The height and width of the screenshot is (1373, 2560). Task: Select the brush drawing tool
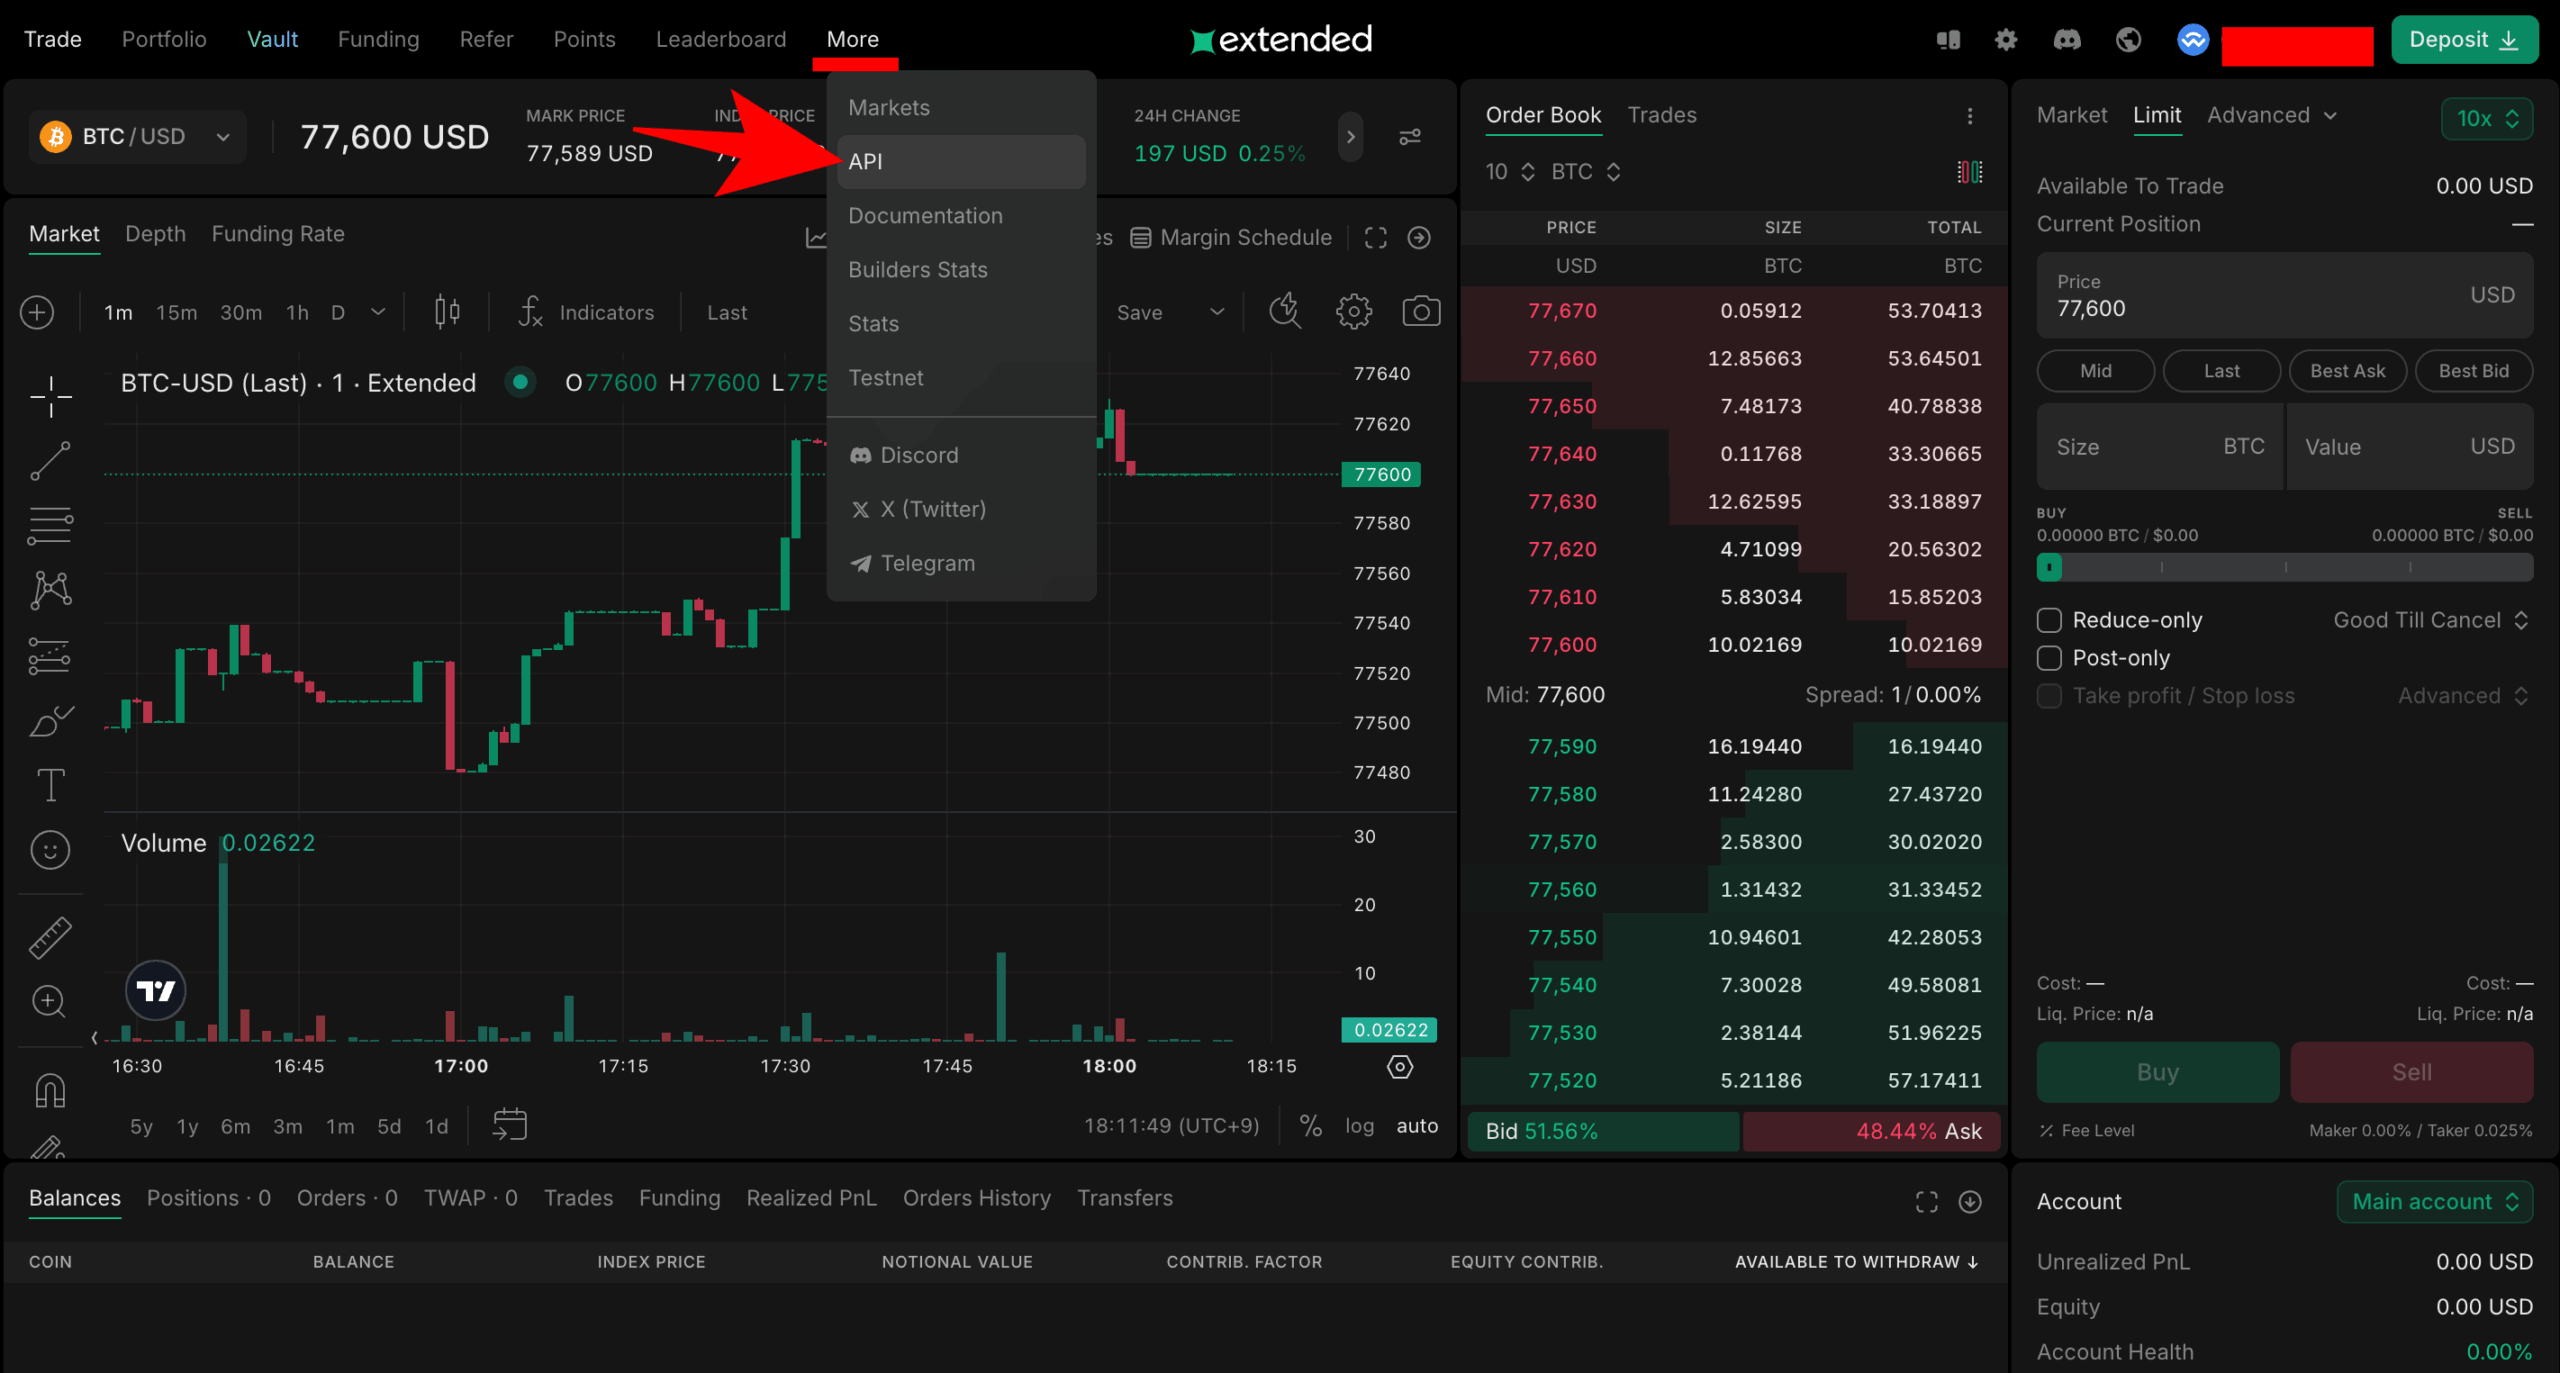50,721
